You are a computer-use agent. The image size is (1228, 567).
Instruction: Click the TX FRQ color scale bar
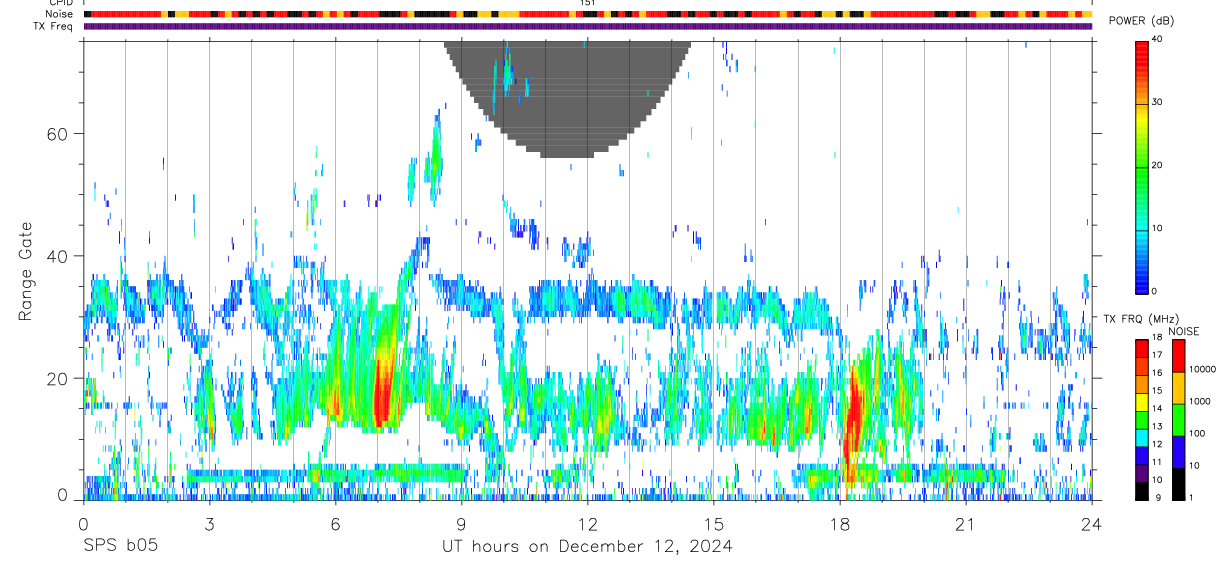[x=1141, y=419]
